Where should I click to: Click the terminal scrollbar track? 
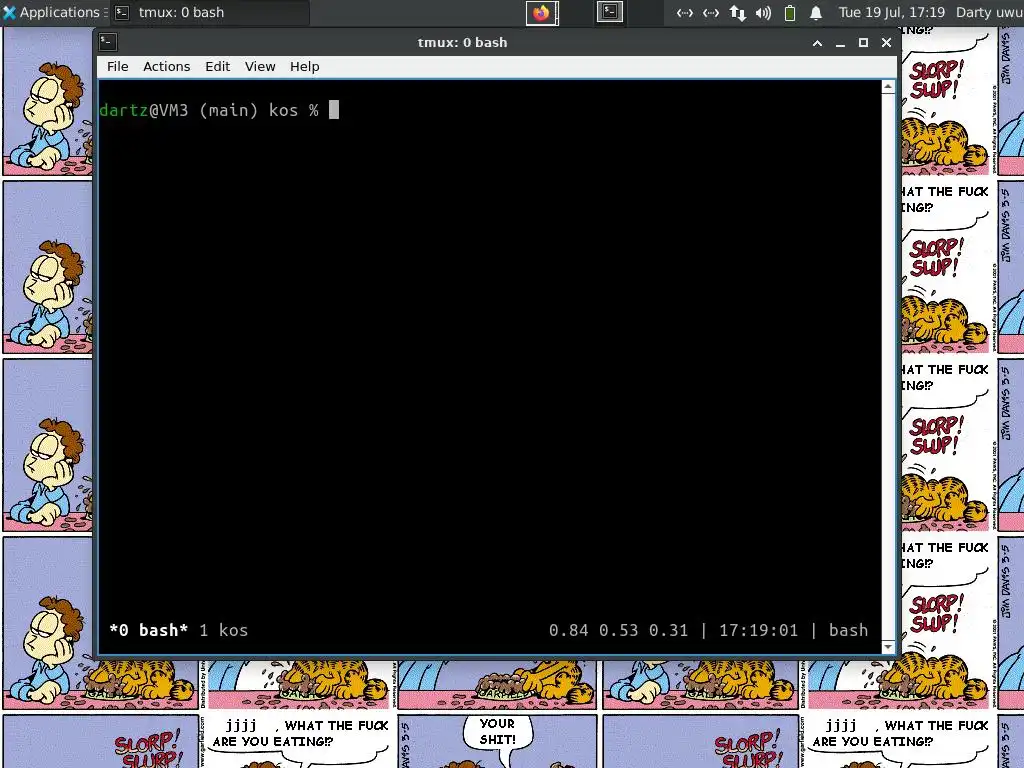click(888, 366)
